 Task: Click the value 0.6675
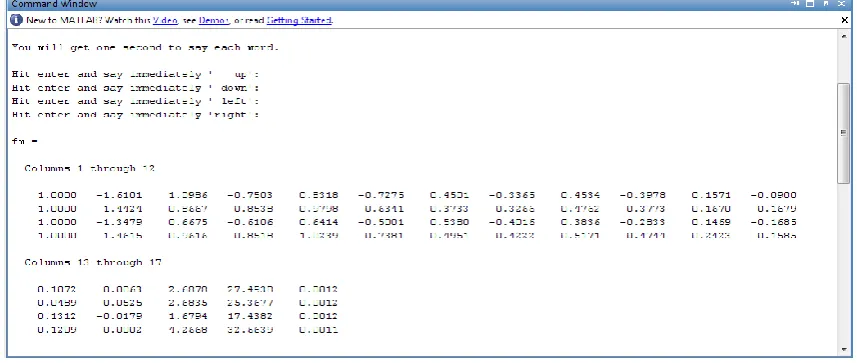pos(187,222)
